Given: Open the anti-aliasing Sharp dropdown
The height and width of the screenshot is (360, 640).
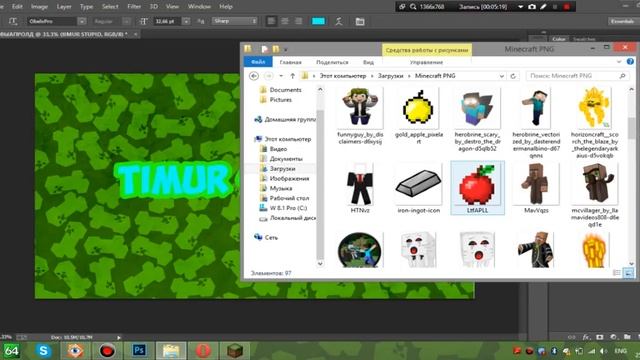Looking at the screenshot, I should point(234,21).
